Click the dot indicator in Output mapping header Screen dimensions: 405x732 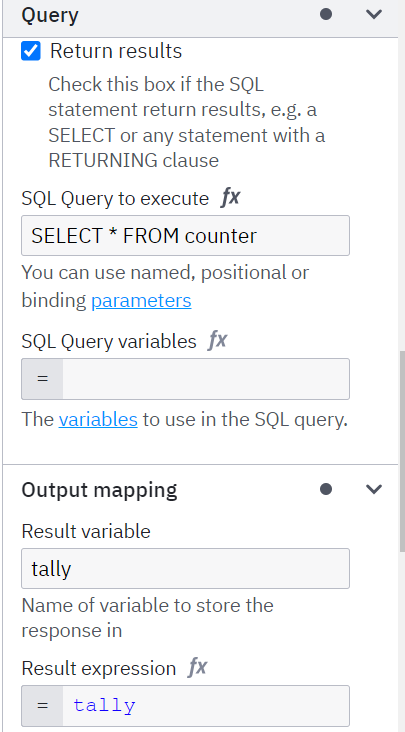[326, 489]
